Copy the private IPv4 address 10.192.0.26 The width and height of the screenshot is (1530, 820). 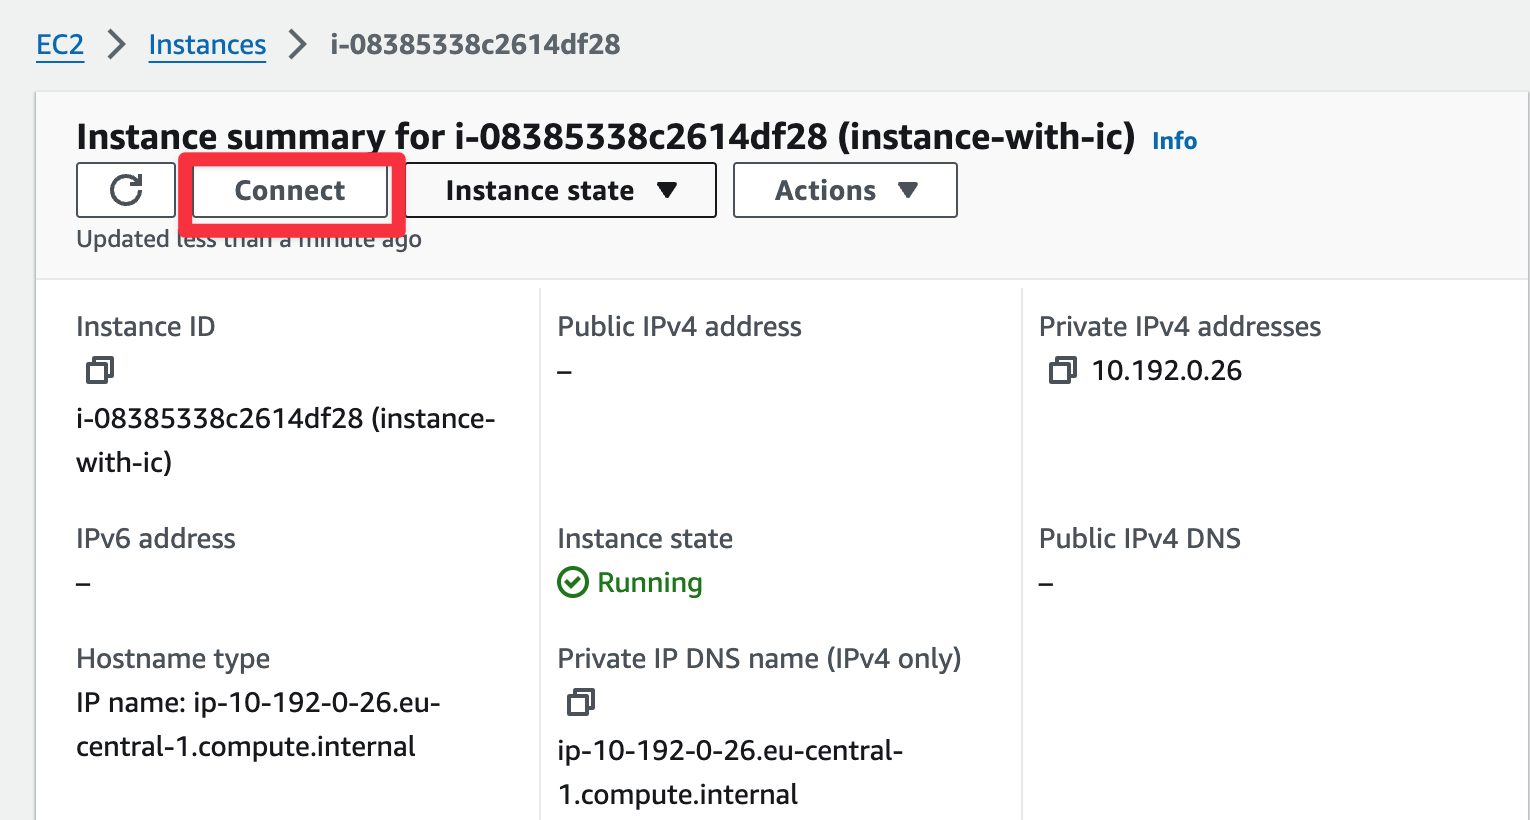pyautogui.click(x=1062, y=370)
